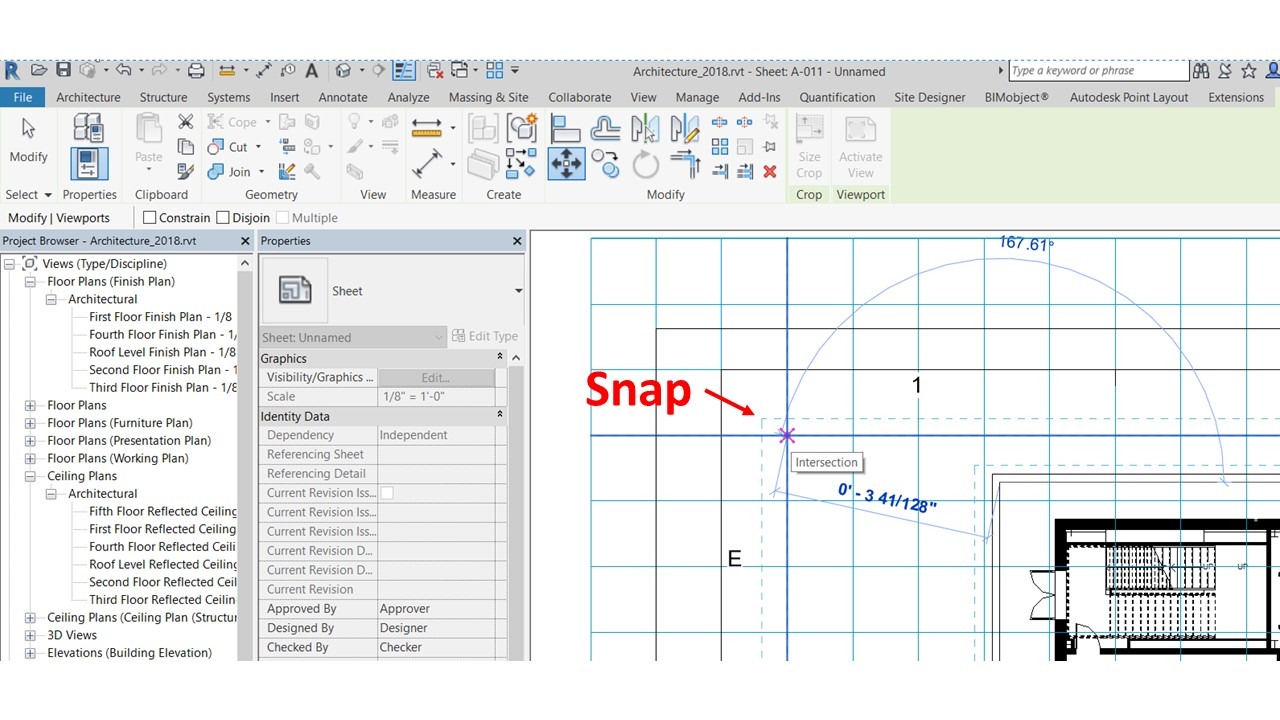
Task: Select the Move tool in Modify panel
Action: pos(566,163)
